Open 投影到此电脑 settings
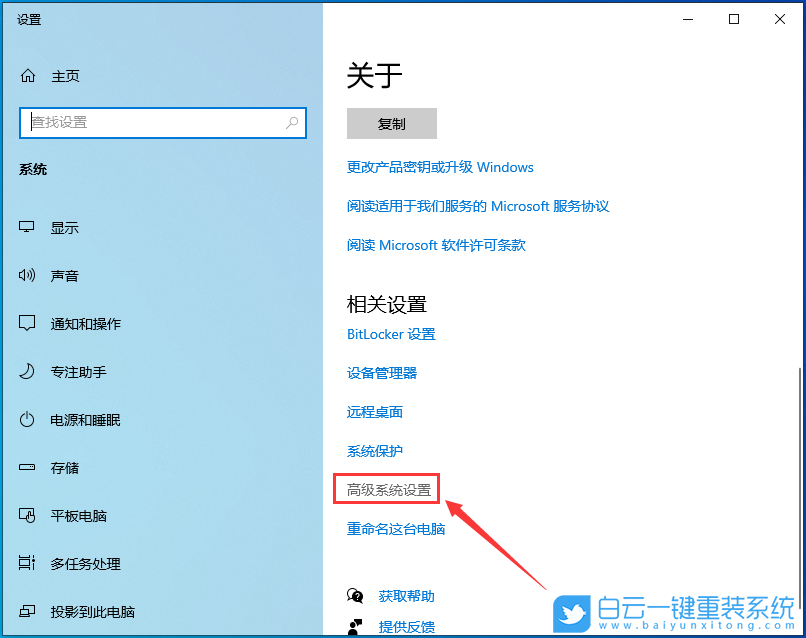806x638 pixels. [29, 611]
